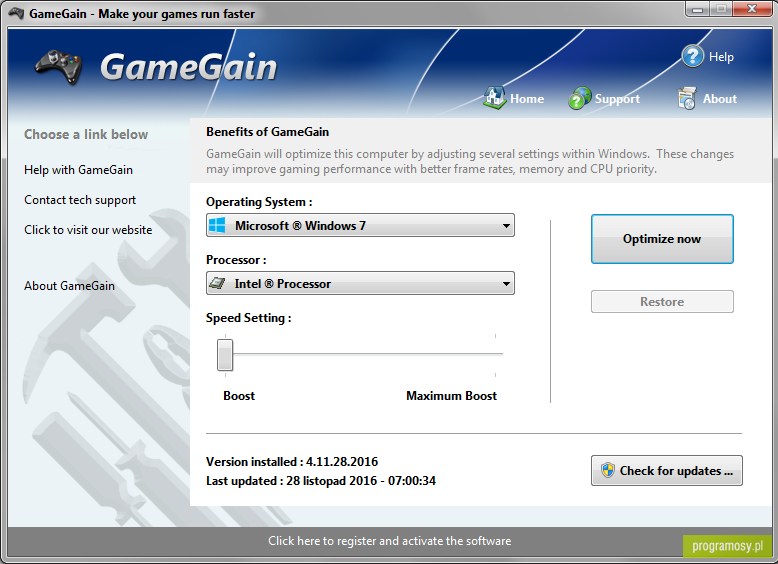Open the Processor dropdown
This screenshot has height=564, width=778.
pyautogui.click(x=360, y=283)
